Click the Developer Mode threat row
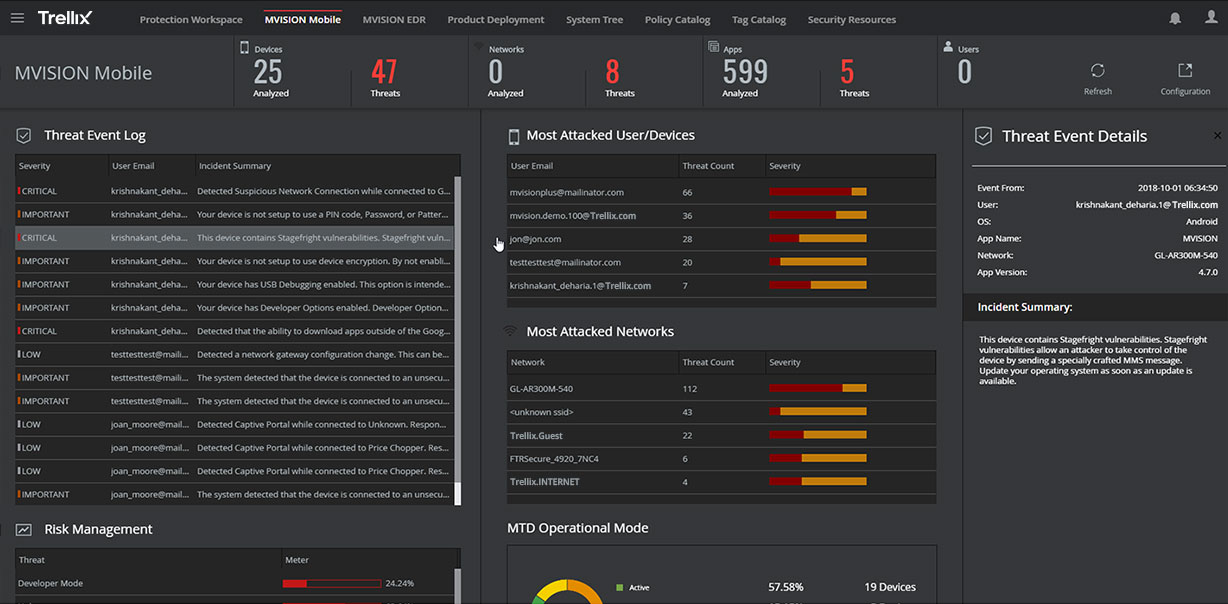This screenshot has width=1228, height=604. [x=234, y=583]
